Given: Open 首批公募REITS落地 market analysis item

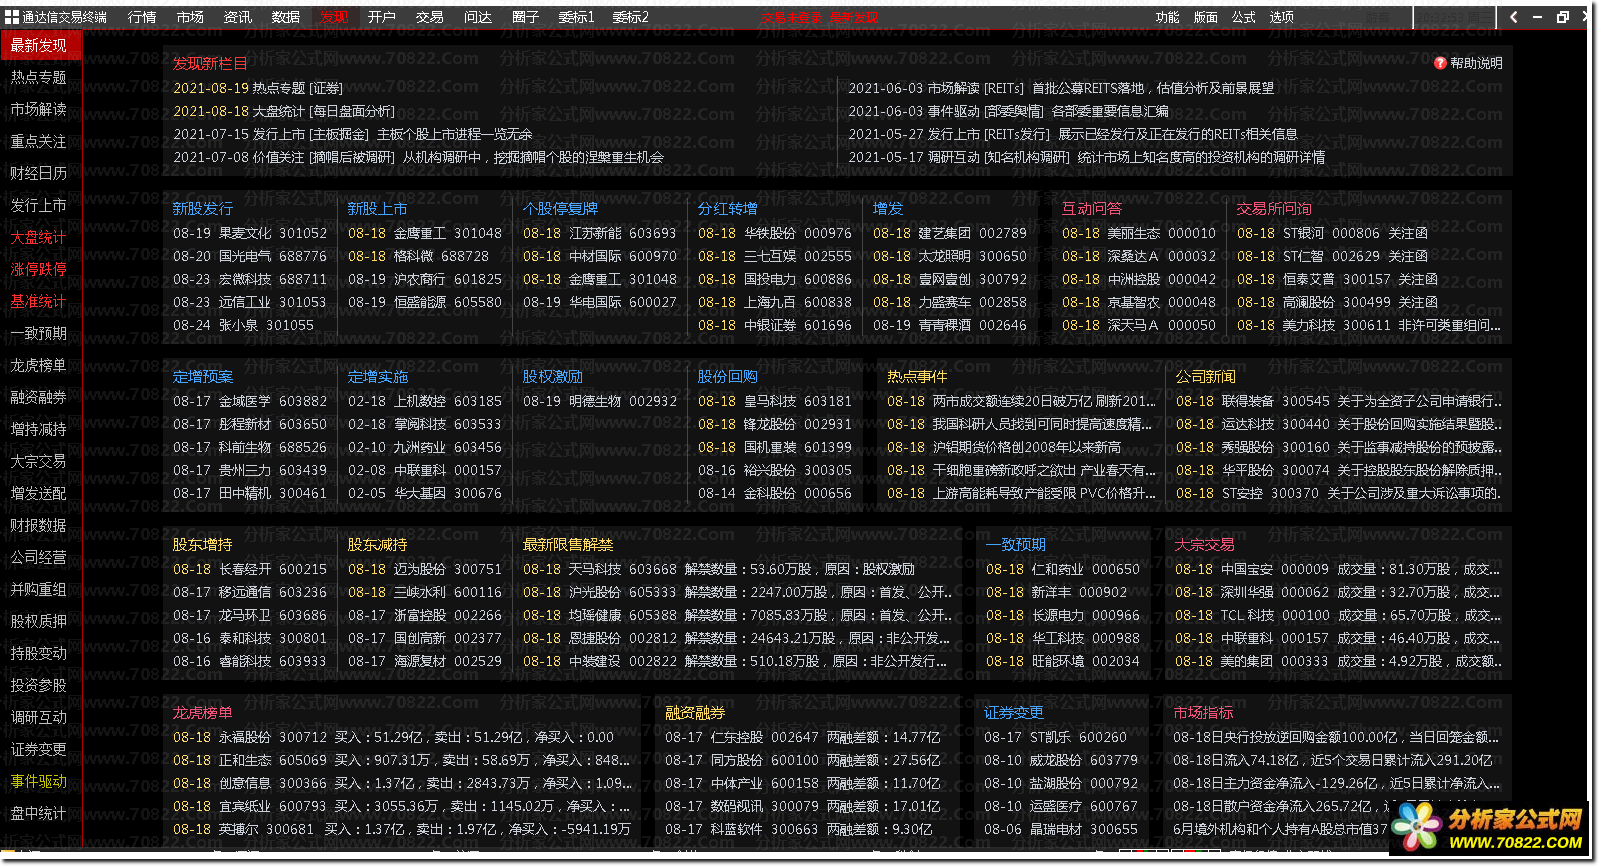Looking at the screenshot, I should tap(1061, 88).
